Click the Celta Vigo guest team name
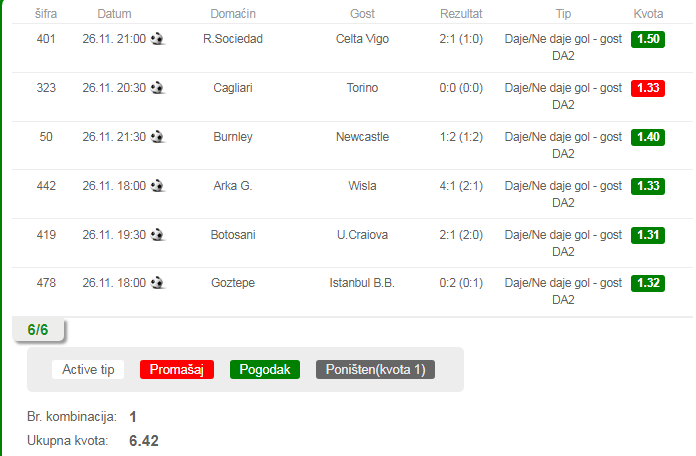The image size is (696, 456). pos(362,39)
